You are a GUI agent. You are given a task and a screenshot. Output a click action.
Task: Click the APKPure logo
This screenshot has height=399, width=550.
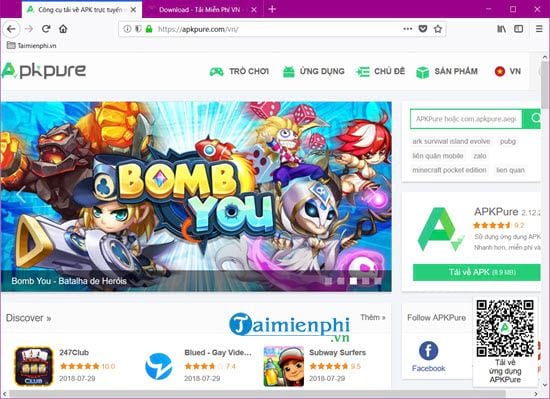tap(43, 71)
